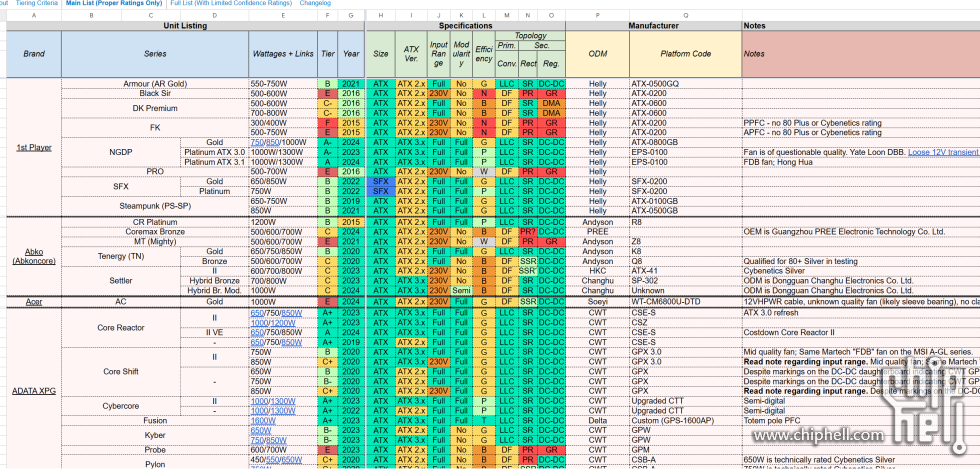Select the Core Reactor series cell
Screen dimensions: 980x470
coord(121,327)
